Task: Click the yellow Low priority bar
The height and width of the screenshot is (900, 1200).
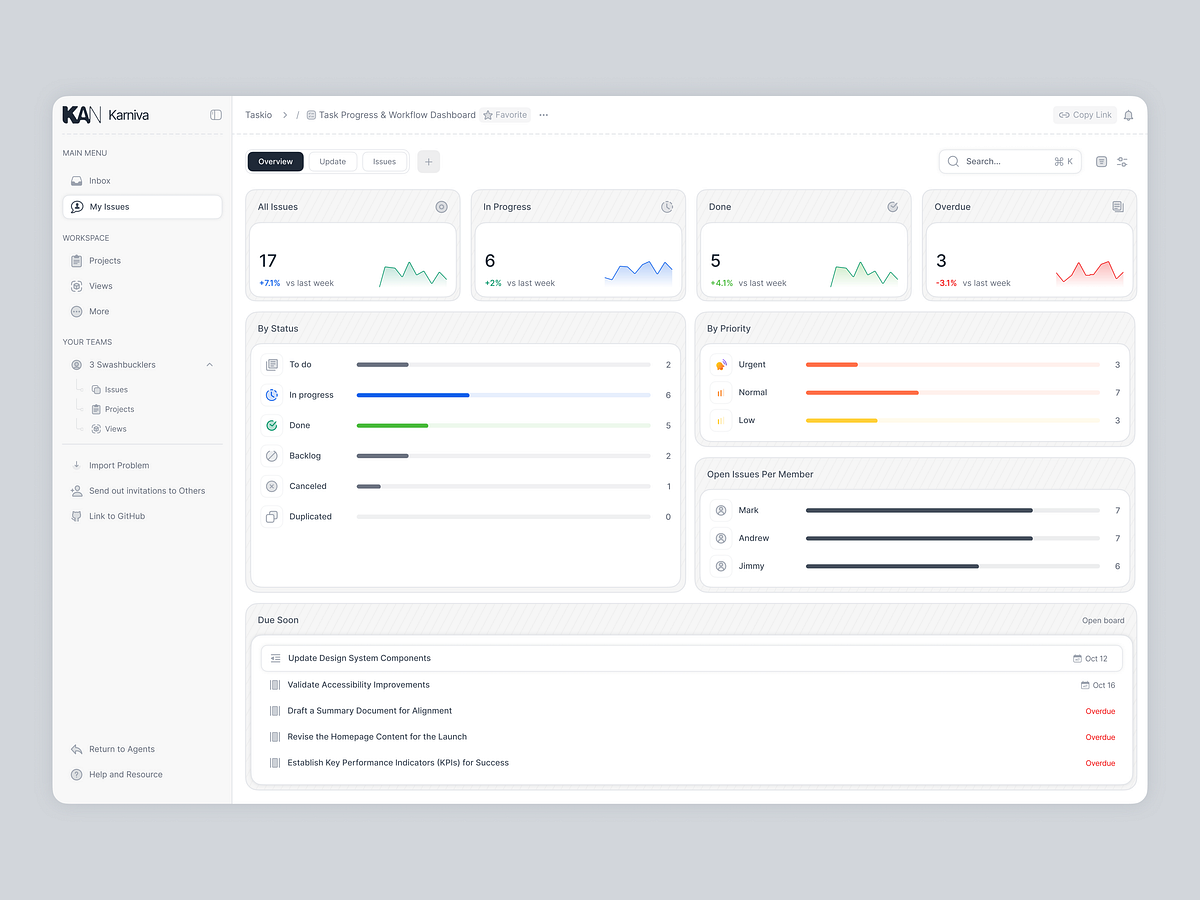Action: tap(841, 421)
